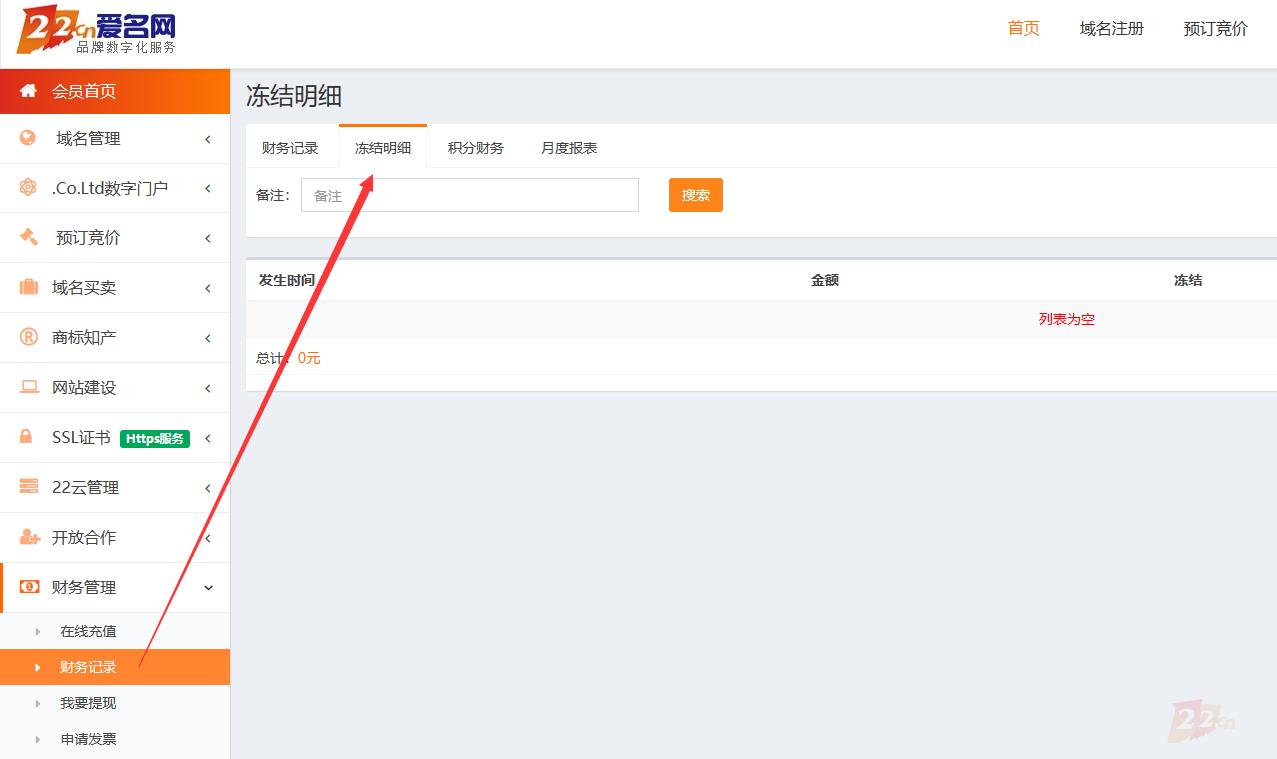The height and width of the screenshot is (759, 1277).
Task: Click the gavel icon for 预订竞价
Action: (28, 237)
